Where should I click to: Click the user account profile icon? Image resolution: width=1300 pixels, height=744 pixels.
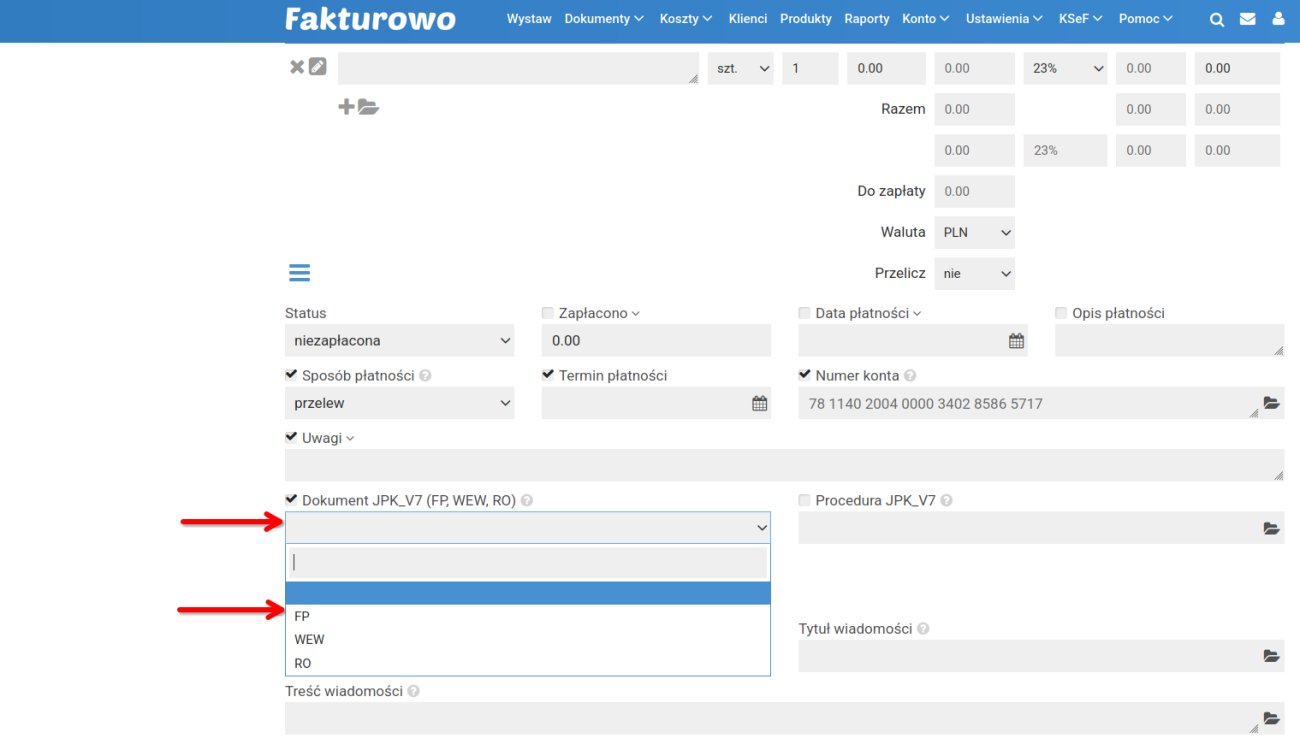coord(1278,19)
